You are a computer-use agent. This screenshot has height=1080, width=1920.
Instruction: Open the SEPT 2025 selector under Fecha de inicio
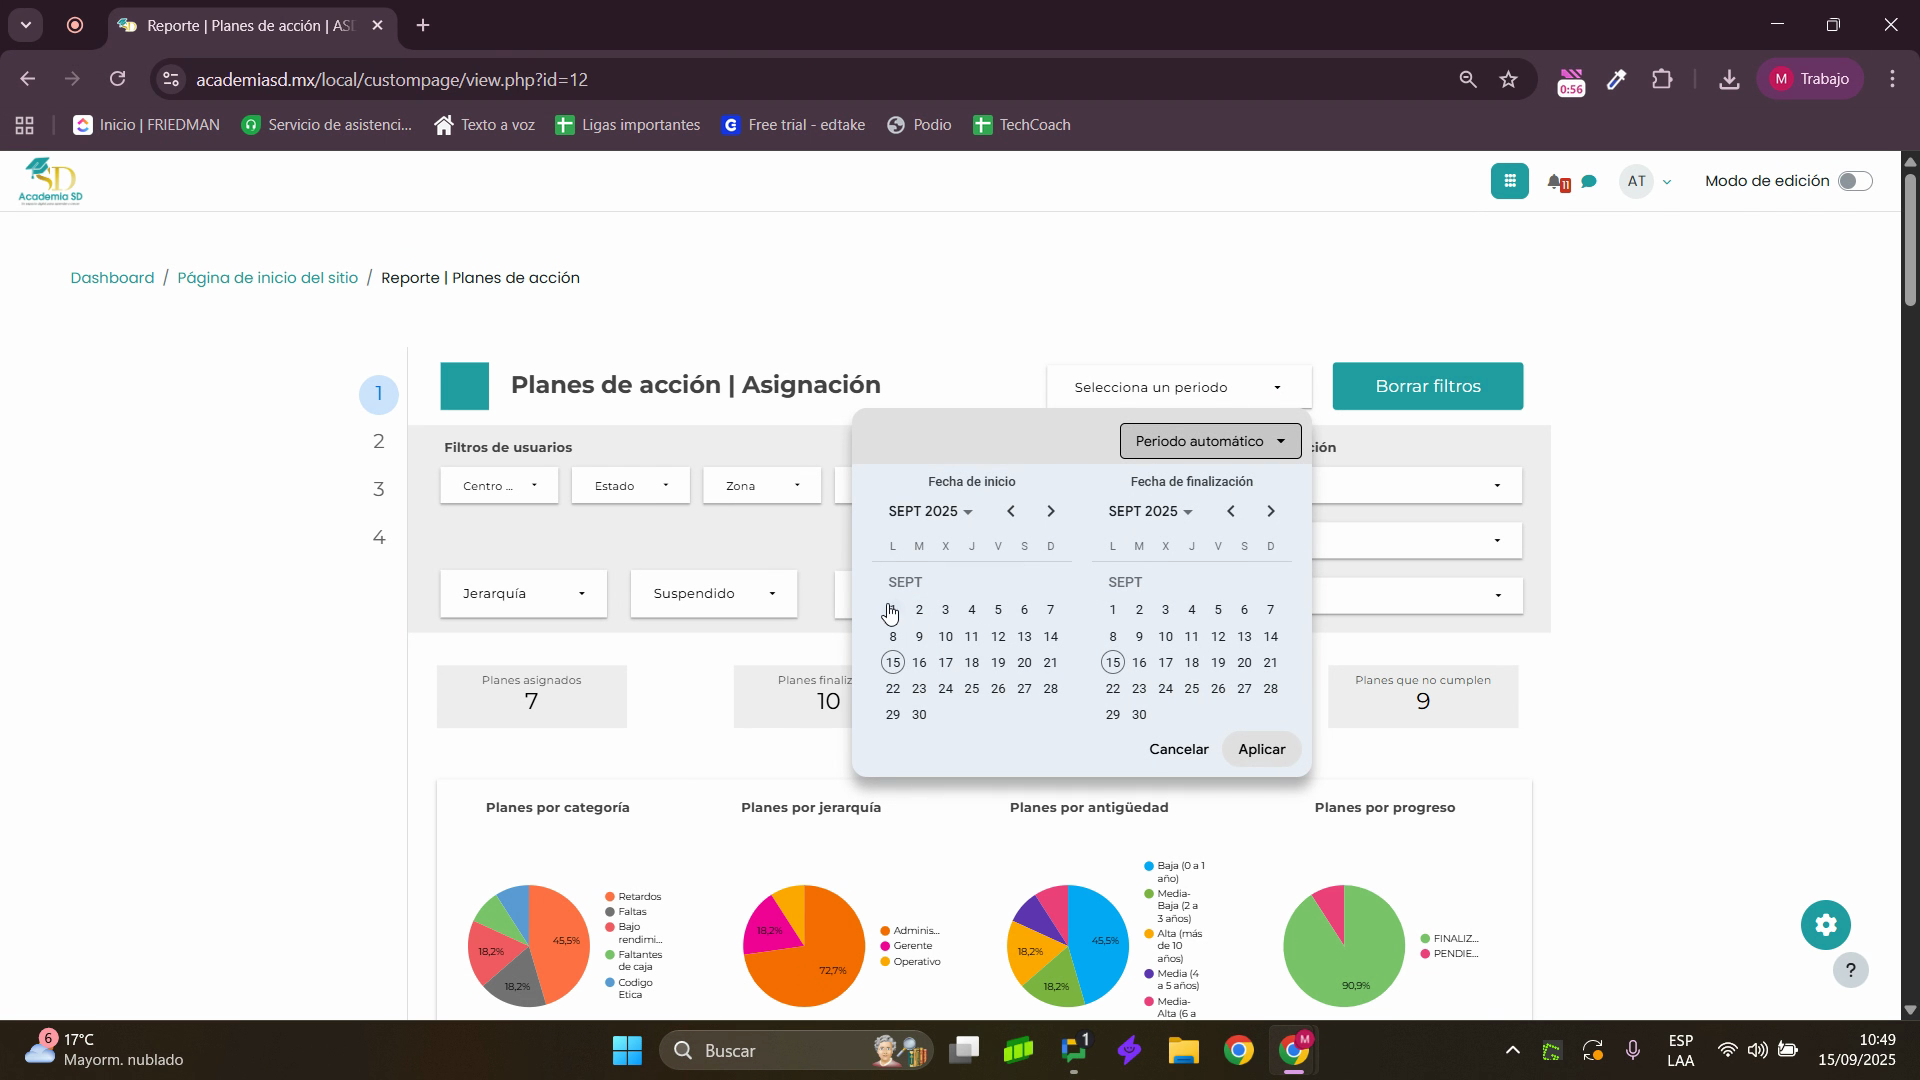(x=930, y=512)
